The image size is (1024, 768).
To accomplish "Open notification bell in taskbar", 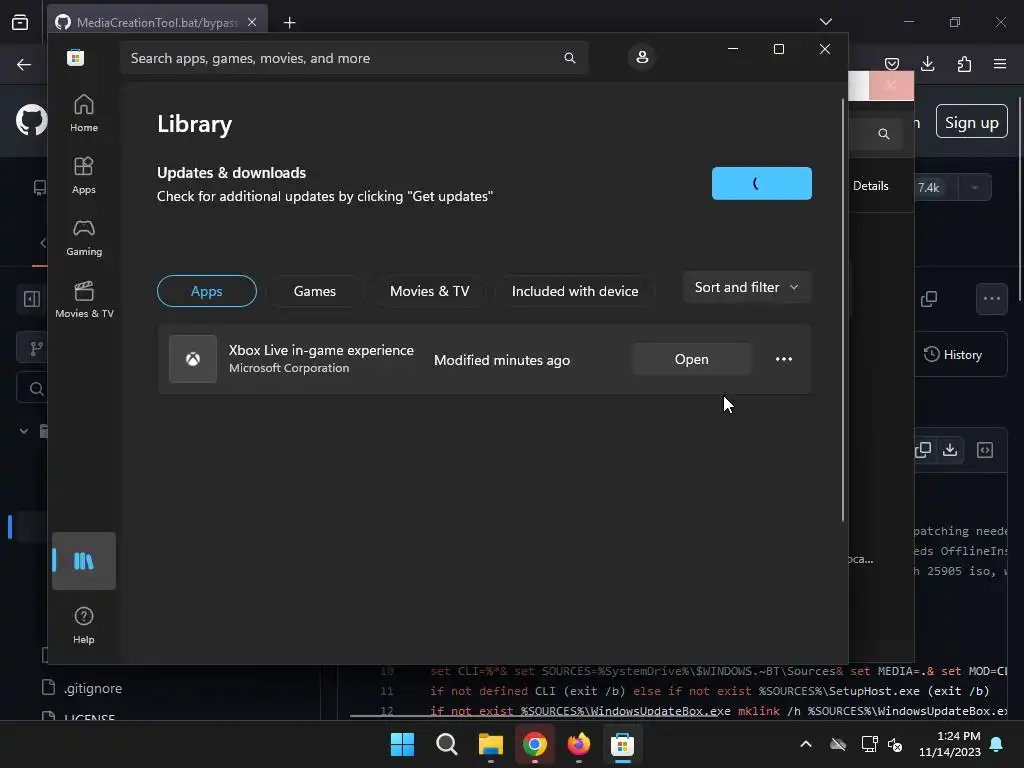I will [x=997, y=744].
